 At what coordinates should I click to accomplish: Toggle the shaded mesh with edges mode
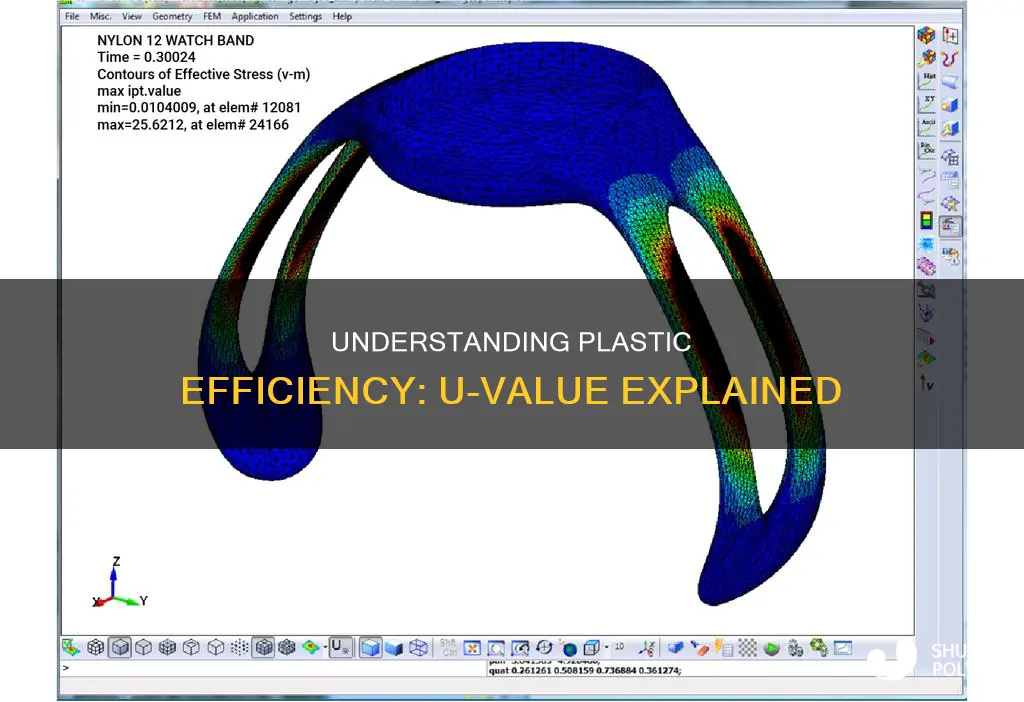click(x=264, y=647)
